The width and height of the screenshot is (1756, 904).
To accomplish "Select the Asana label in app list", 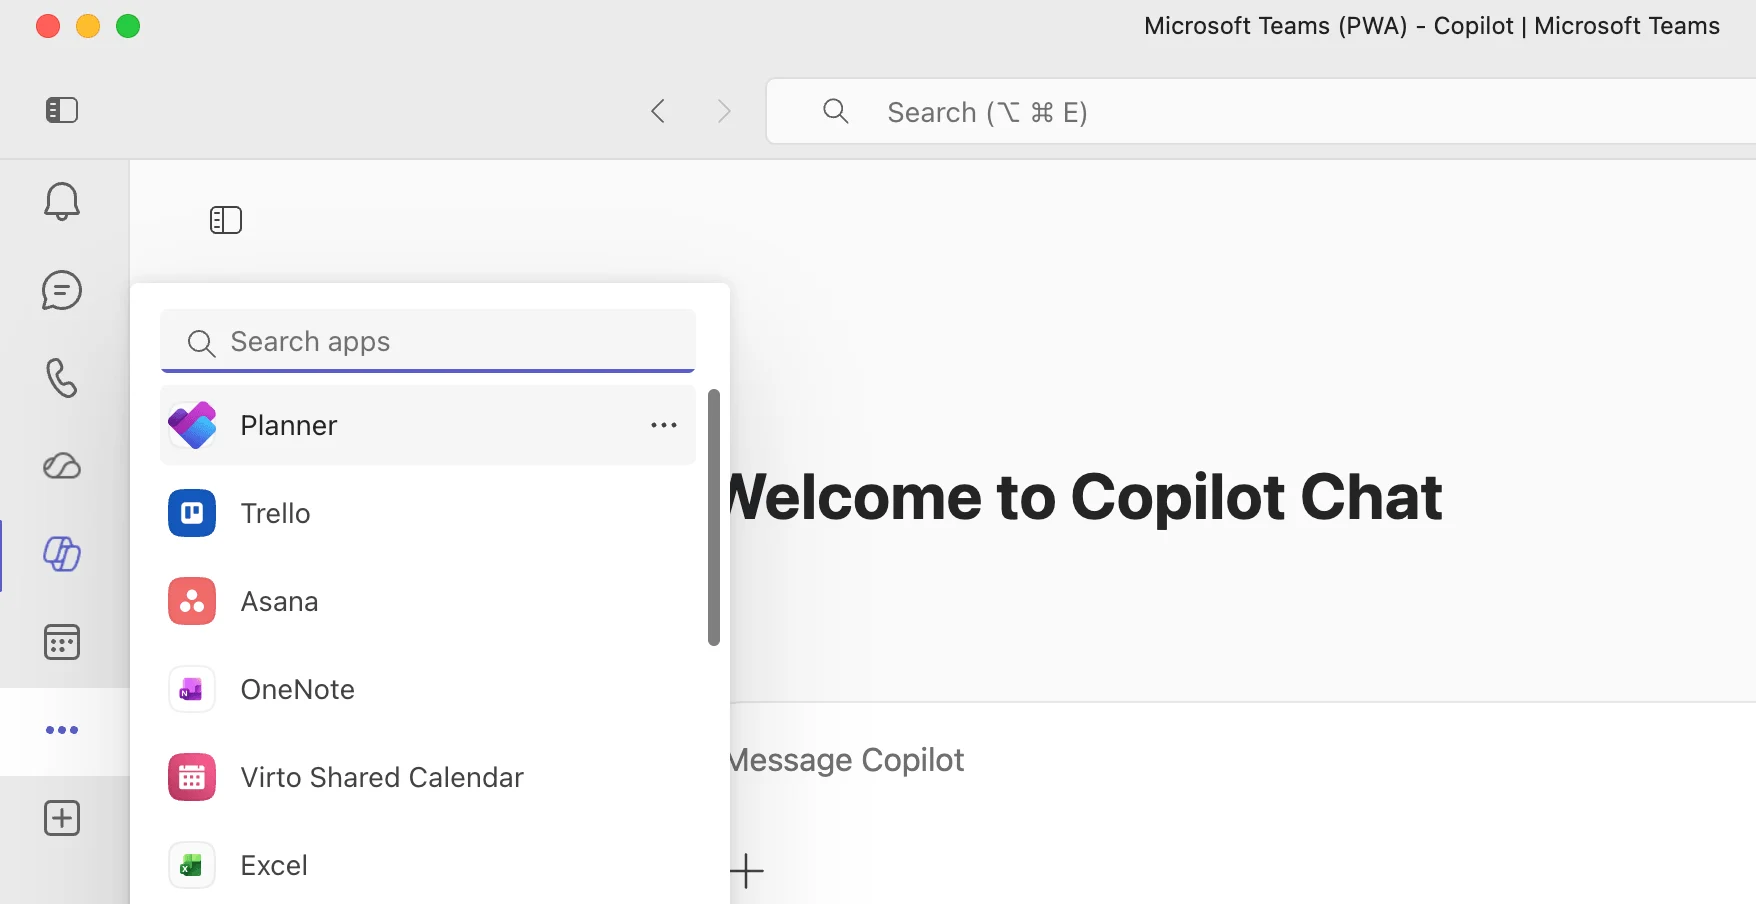I will point(280,601).
